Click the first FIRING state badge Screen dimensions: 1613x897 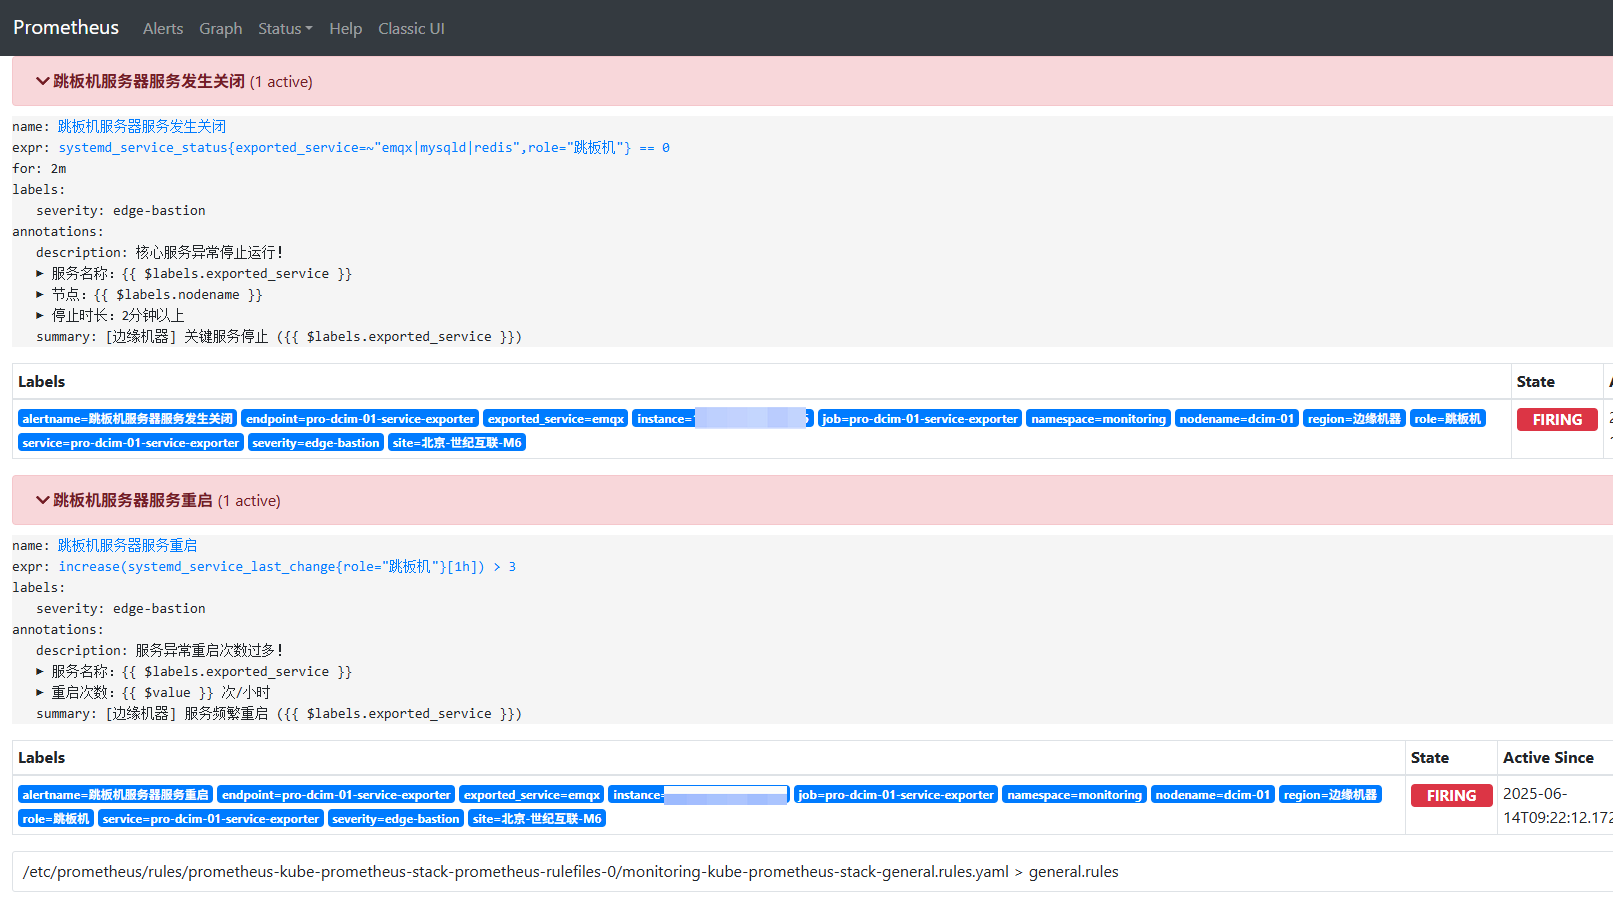(1556, 420)
